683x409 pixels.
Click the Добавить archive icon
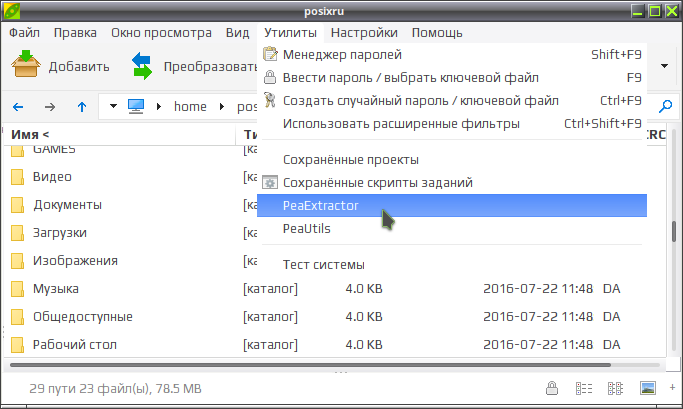[x=26, y=64]
